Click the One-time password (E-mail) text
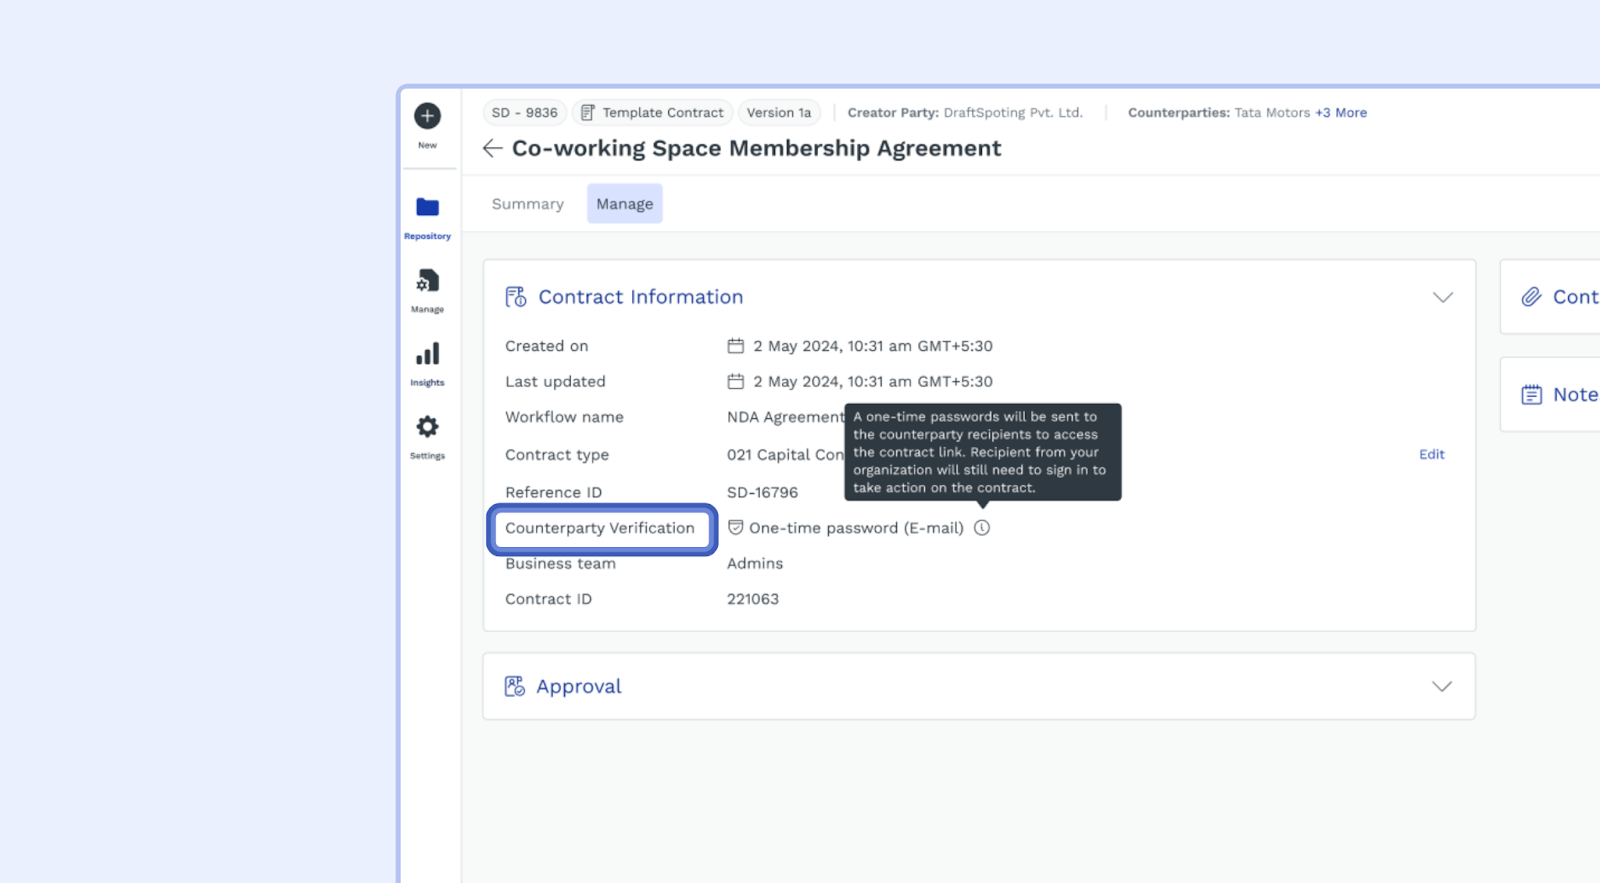Screen dimensions: 1600x883 click(857, 528)
